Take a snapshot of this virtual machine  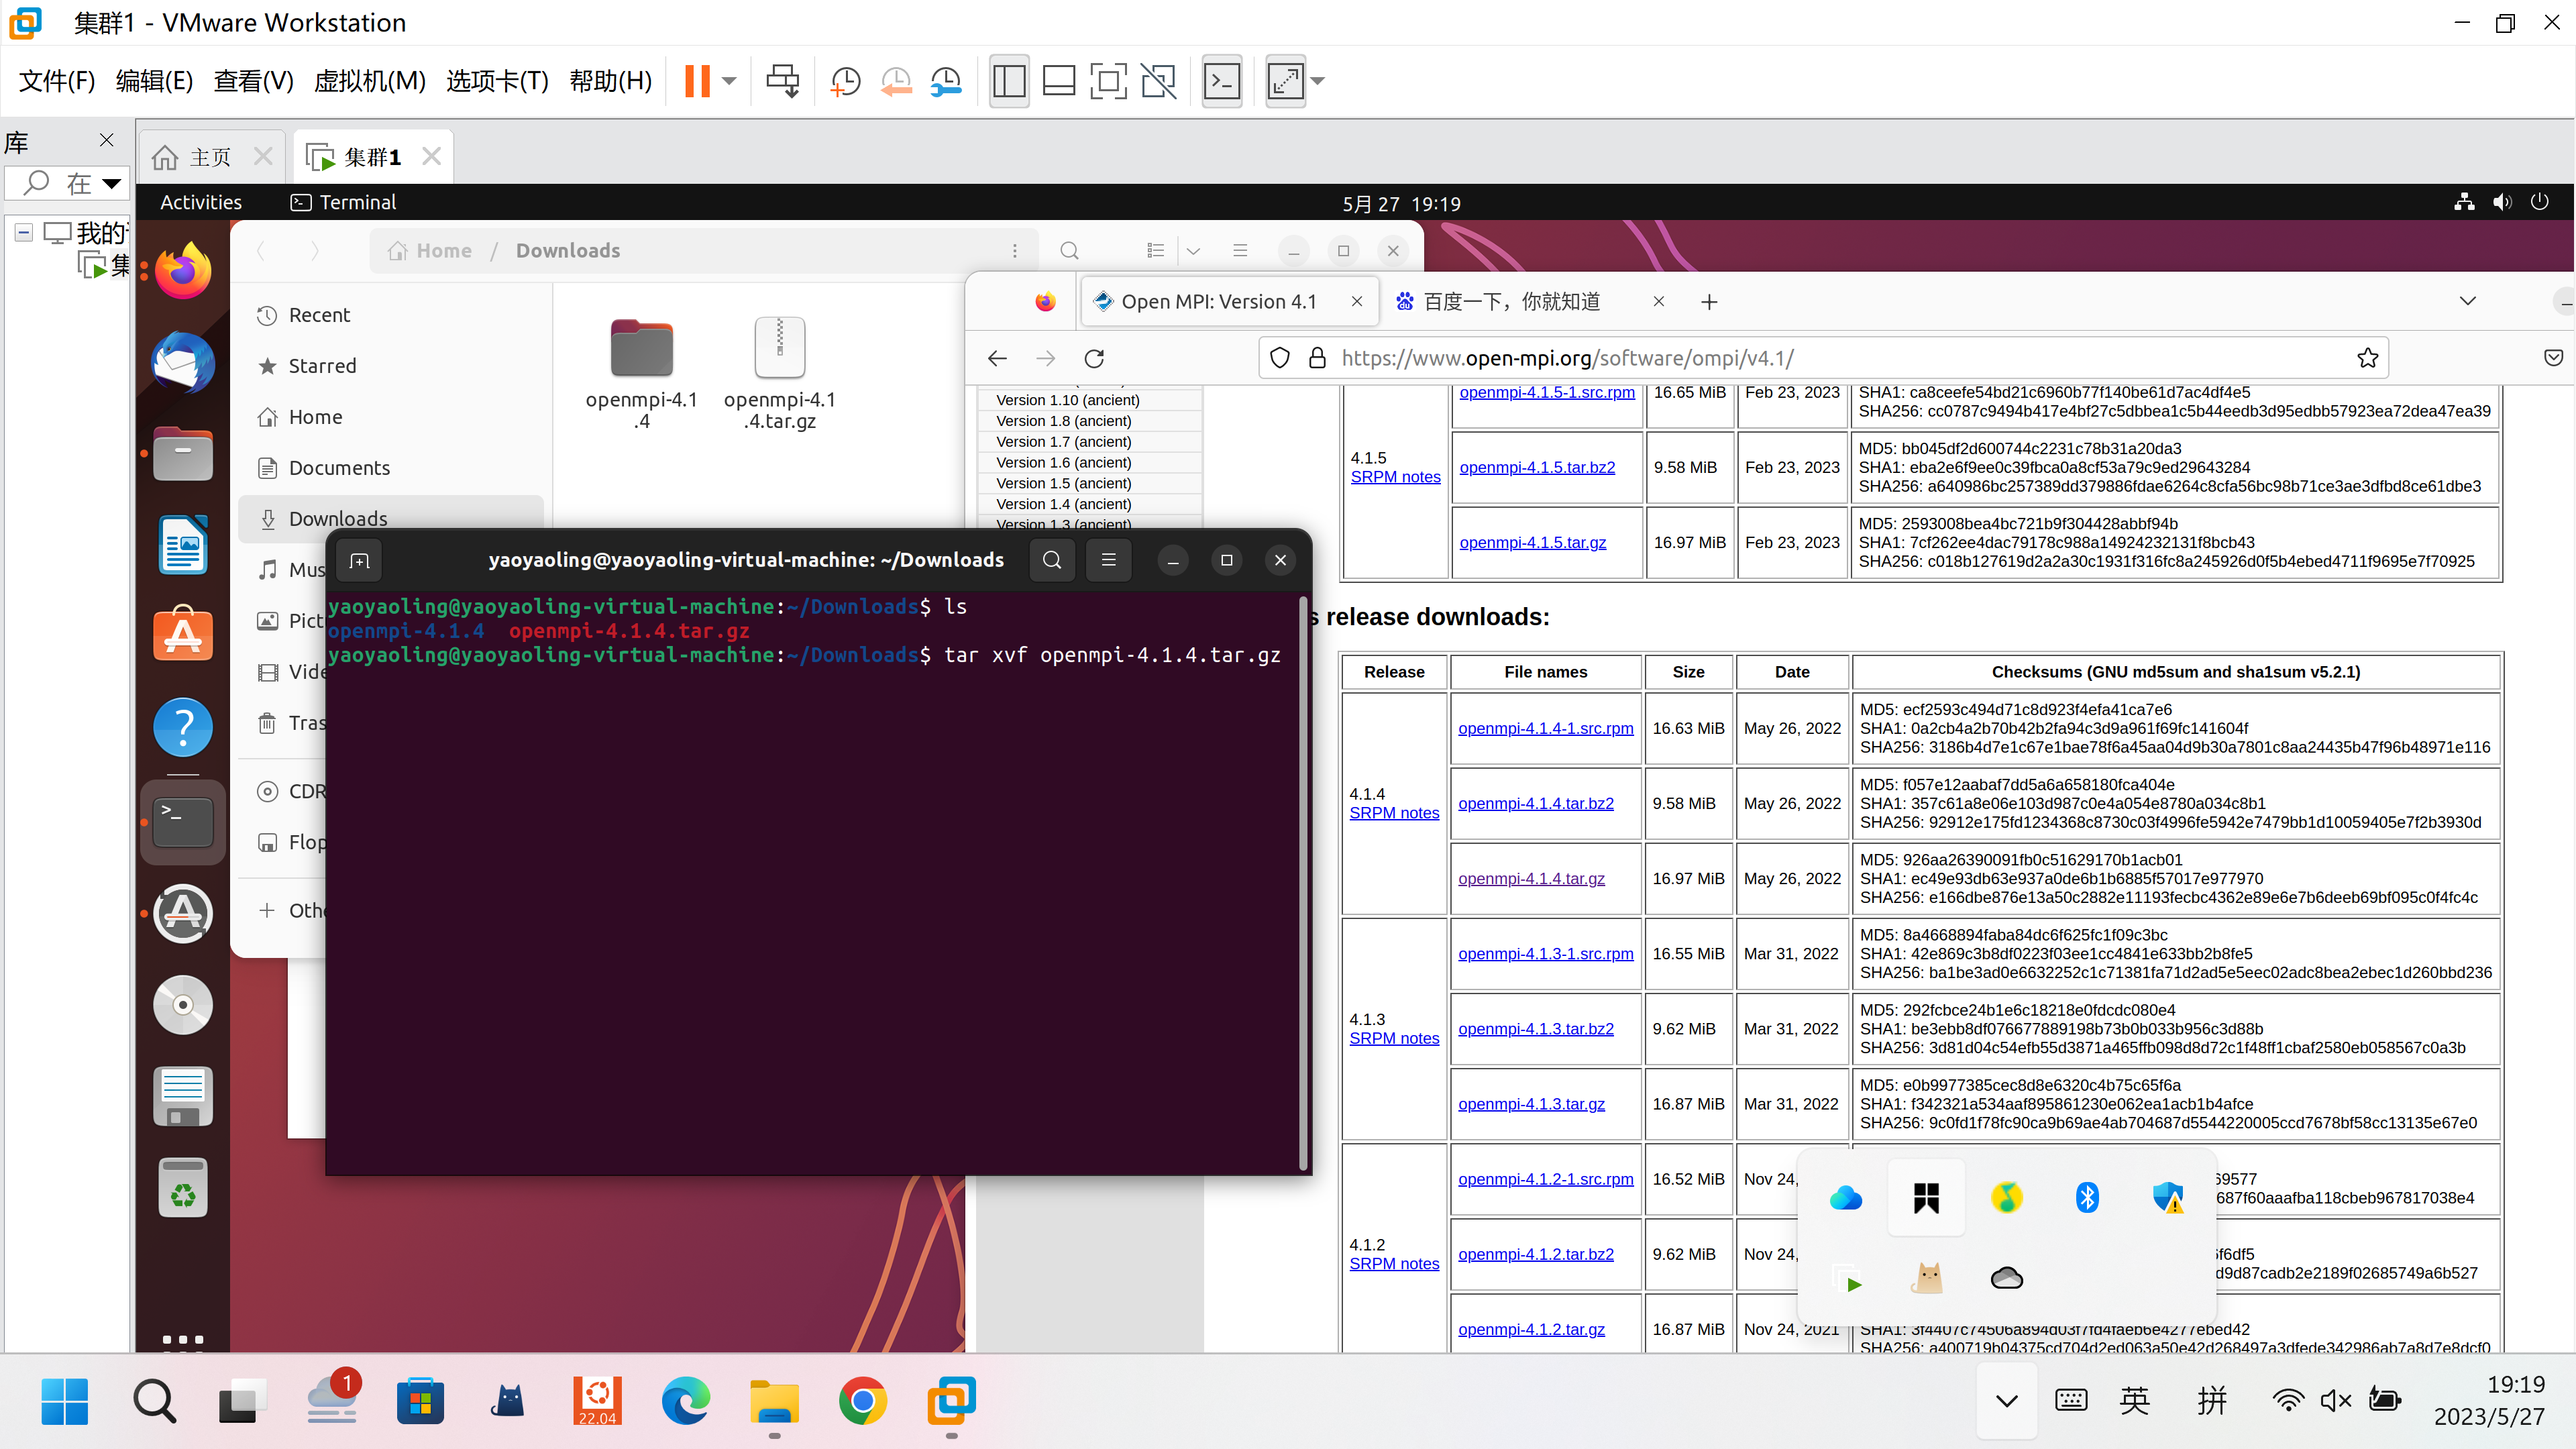(845, 81)
